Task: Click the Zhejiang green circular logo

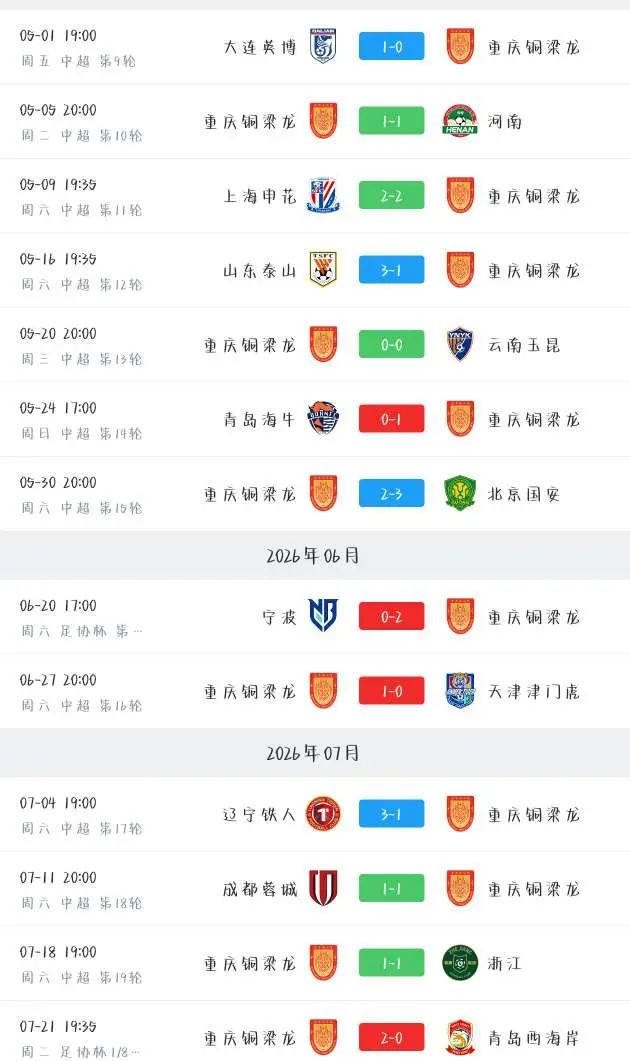Action: (x=460, y=962)
